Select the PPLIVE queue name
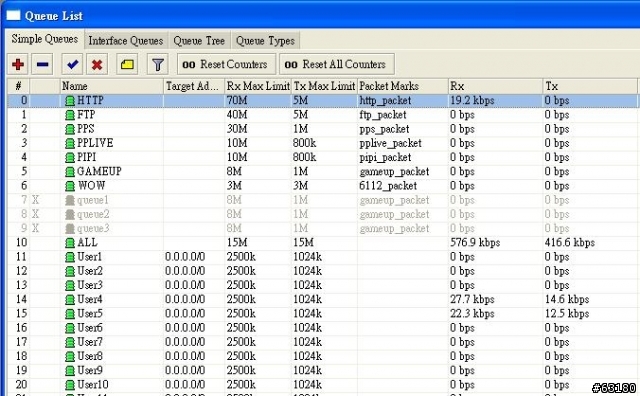This screenshot has width=640, height=396. pos(95,143)
